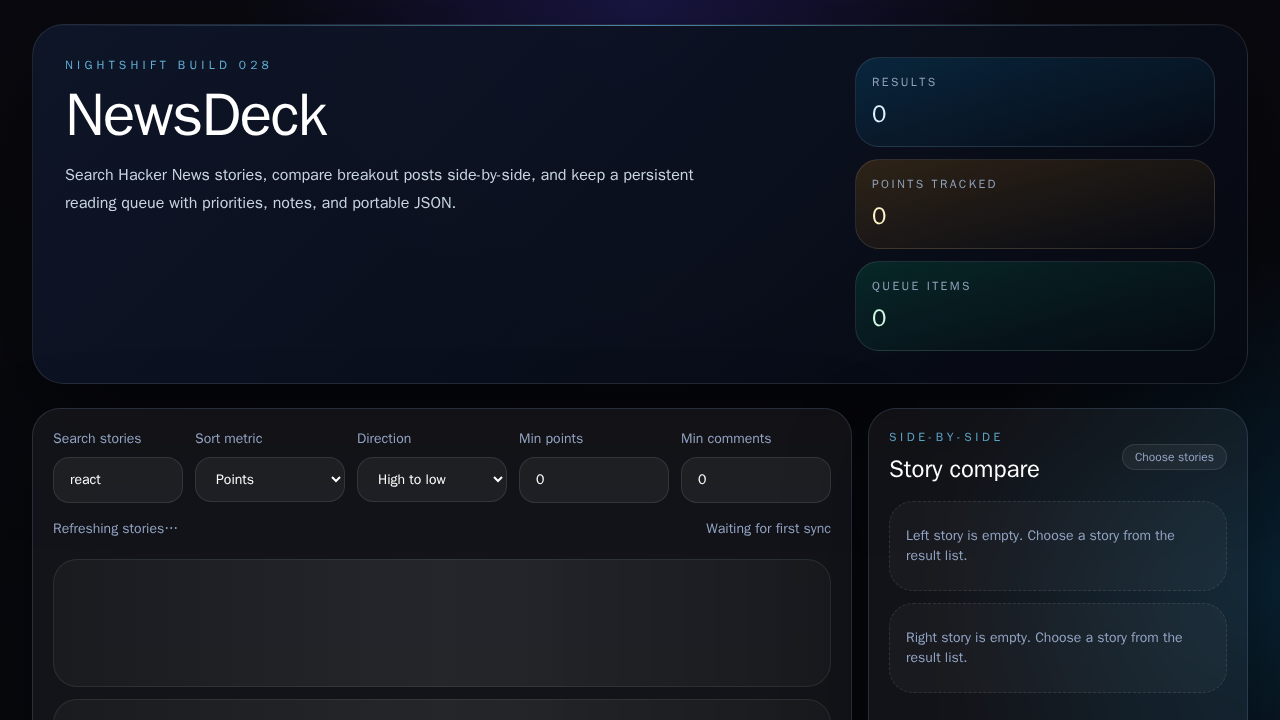Click the empty results list panel

[442, 623]
